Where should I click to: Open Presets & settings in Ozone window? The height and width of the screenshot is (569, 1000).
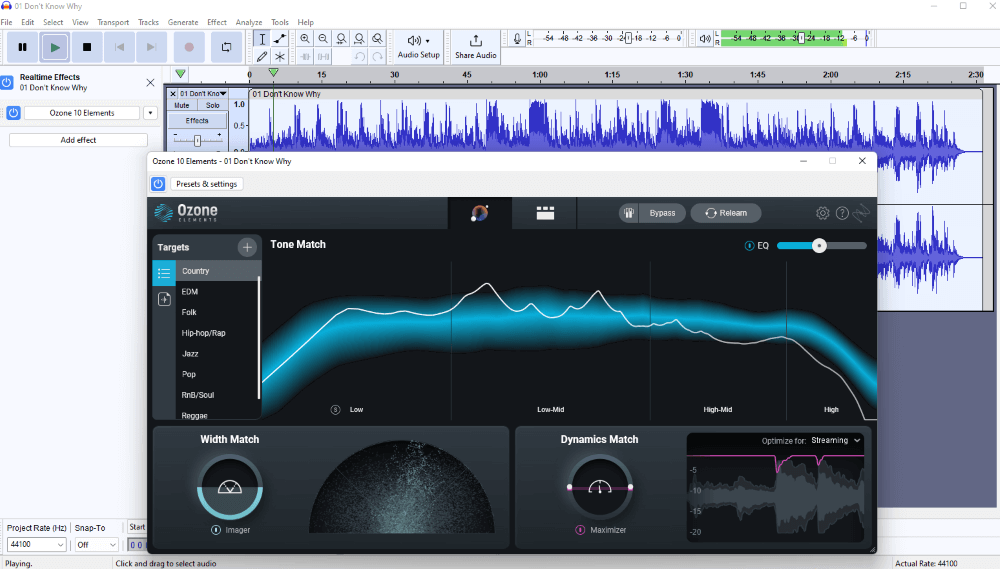tap(207, 184)
